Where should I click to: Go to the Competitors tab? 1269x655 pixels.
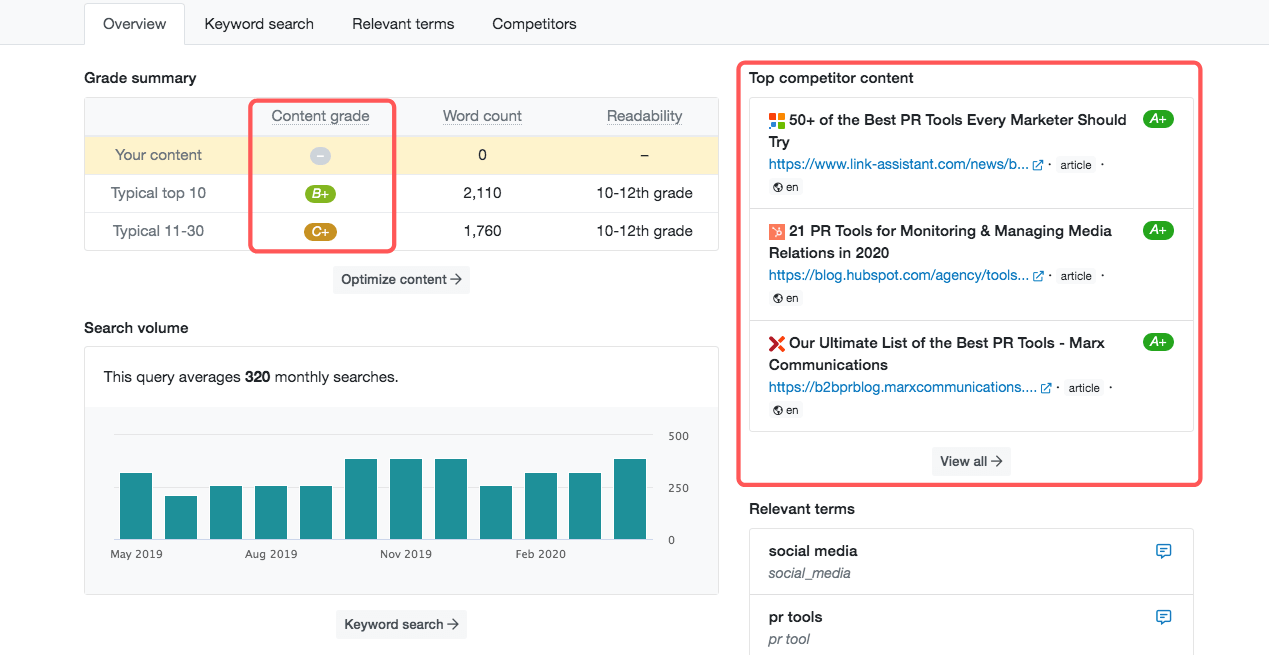point(534,24)
